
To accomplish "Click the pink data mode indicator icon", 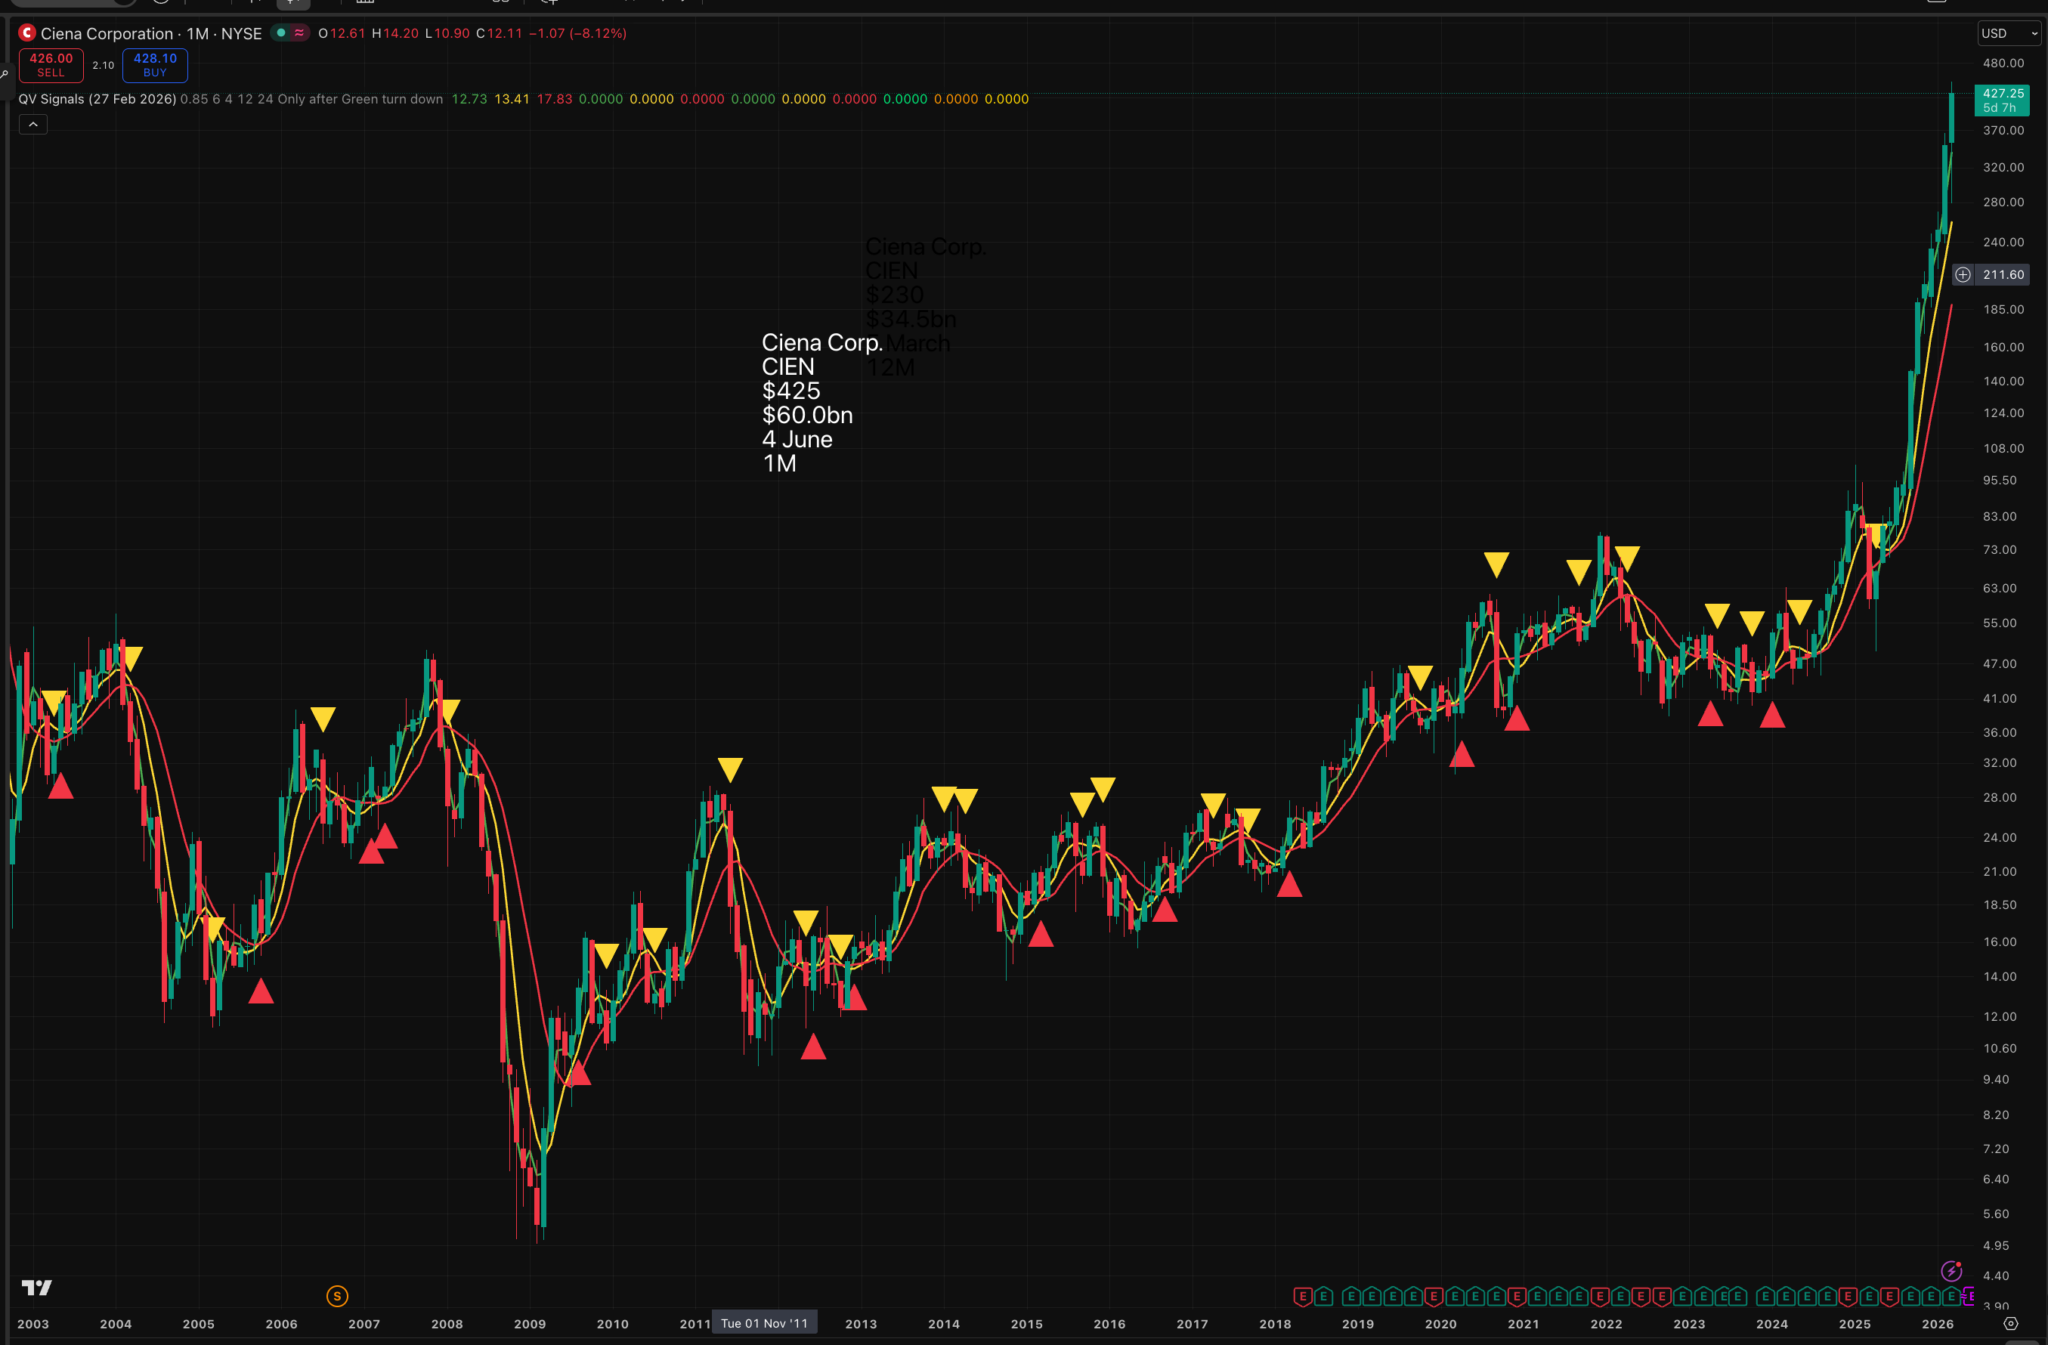I will tap(299, 33).
